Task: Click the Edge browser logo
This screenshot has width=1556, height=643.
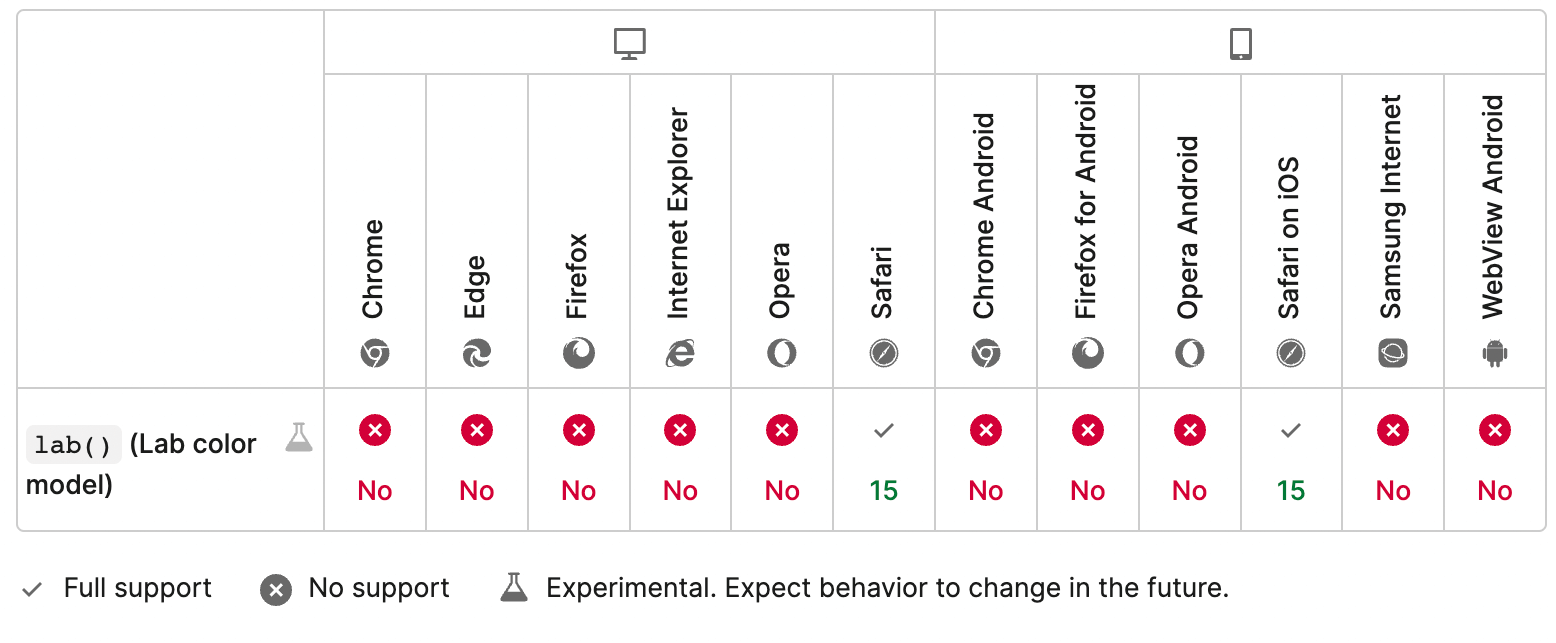Action: click(x=477, y=353)
